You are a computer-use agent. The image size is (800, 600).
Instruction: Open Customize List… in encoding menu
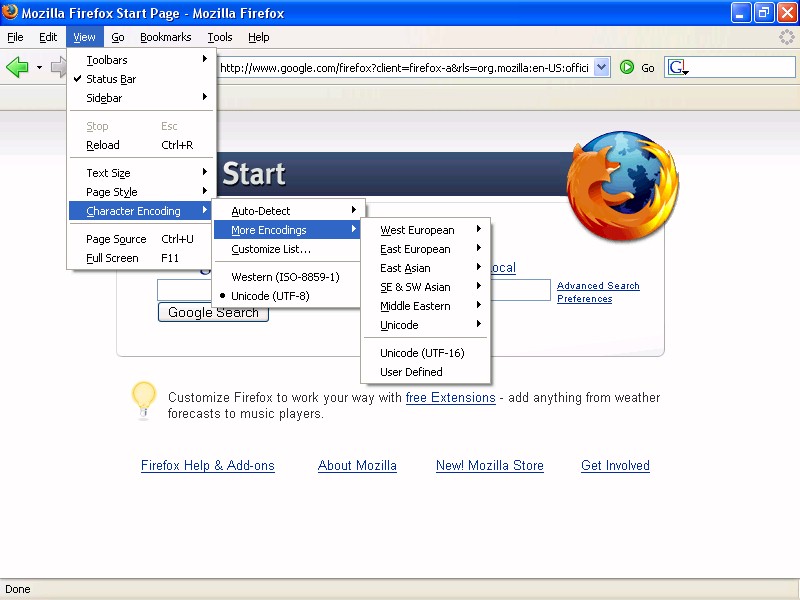(287, 249)
